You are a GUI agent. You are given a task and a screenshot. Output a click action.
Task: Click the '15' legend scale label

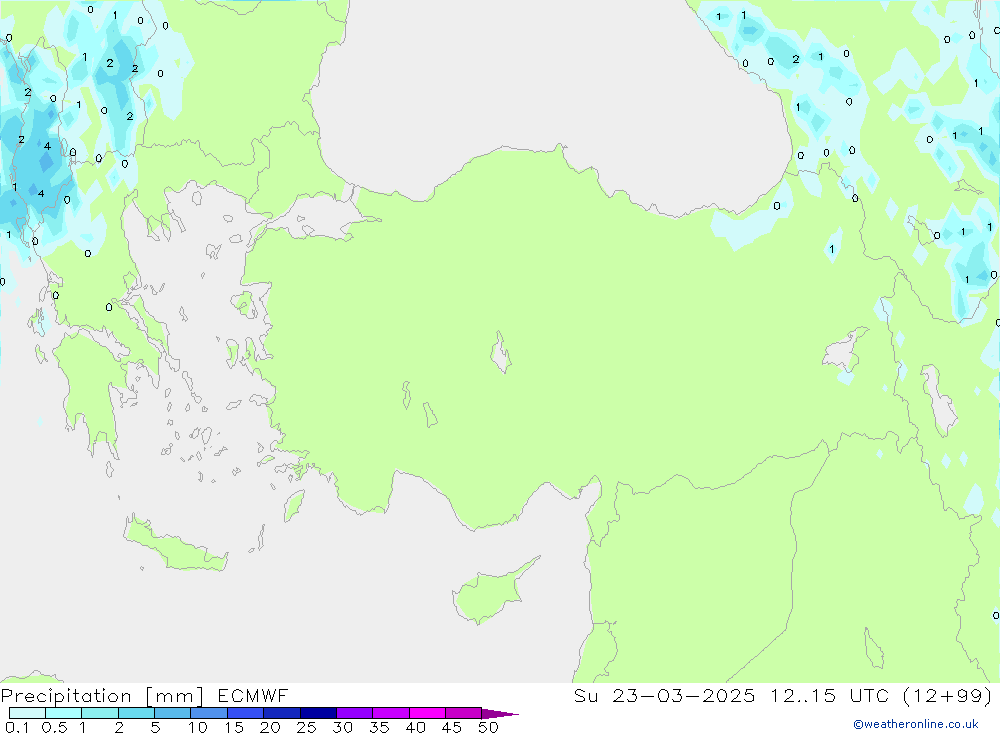[x=233, y=727]
